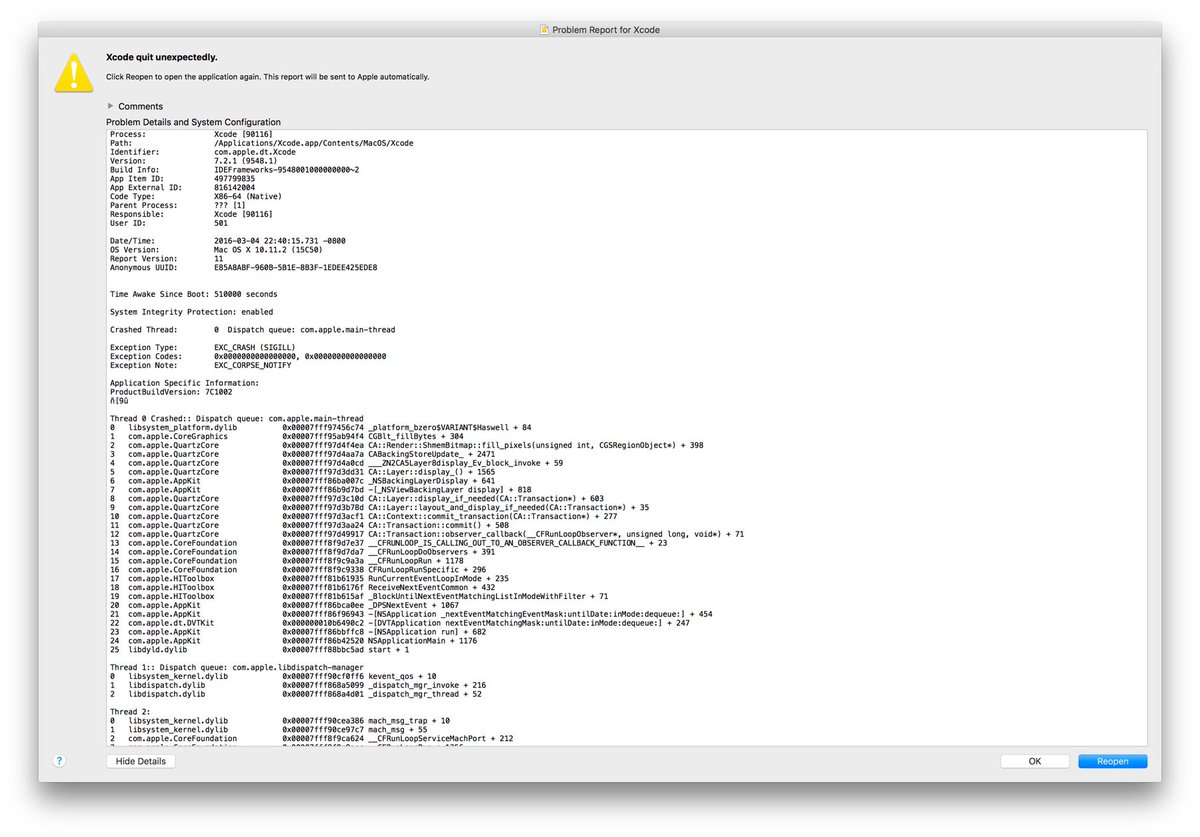Select 'ProductBuildVersion: 7C1002' line
This screenshot has width=1200, height=837.
point(173,392)
